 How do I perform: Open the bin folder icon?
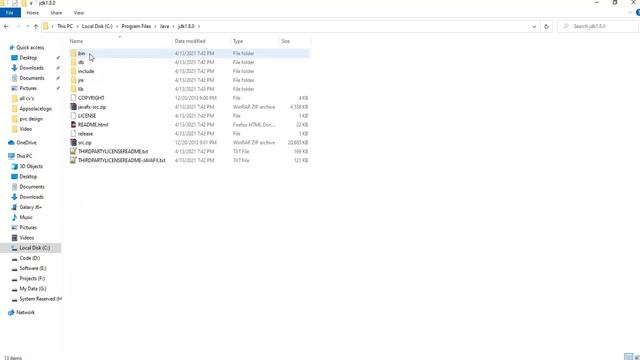(73, 53)
